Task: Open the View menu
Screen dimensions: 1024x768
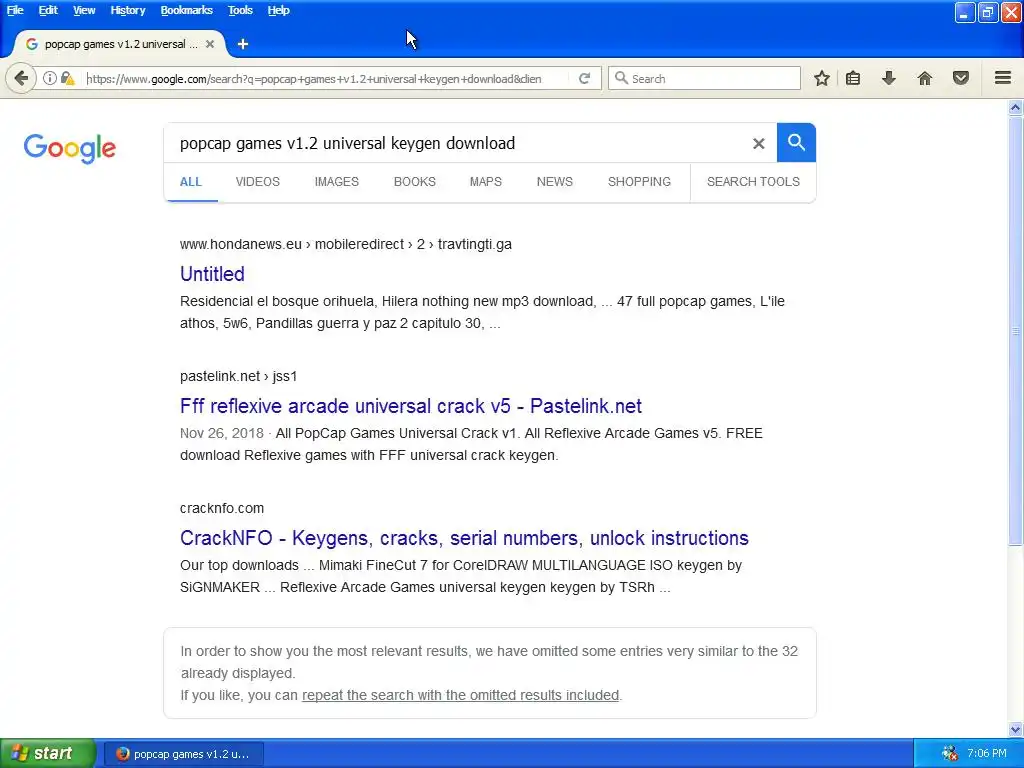Action: pyautogui.click(x=84, y=10)
